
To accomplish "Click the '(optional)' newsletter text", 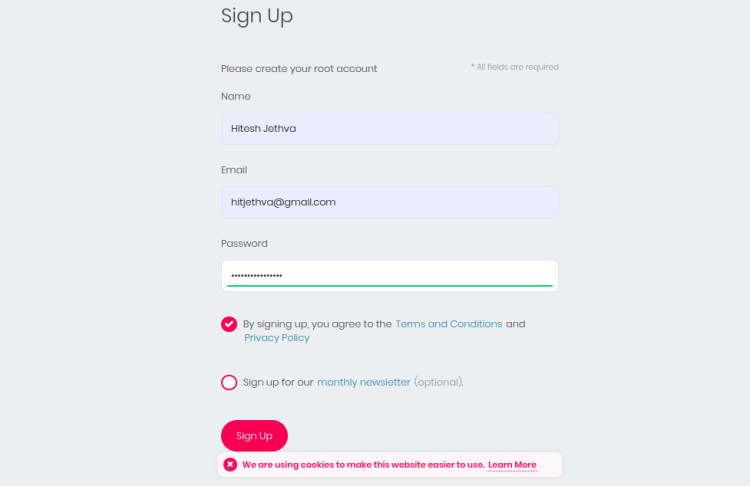I will tap(439, 382).
